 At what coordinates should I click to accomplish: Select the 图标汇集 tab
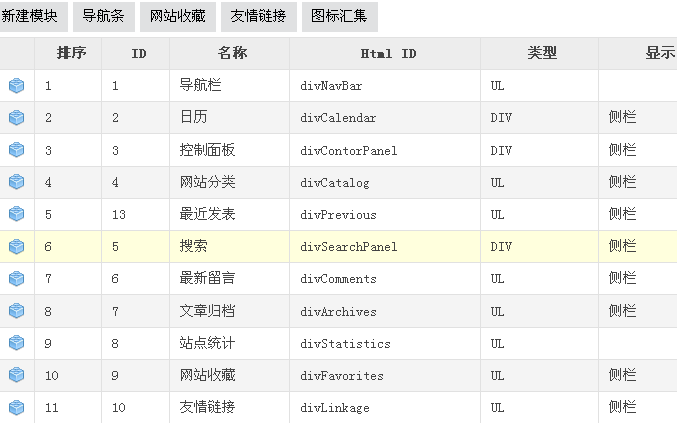[x=339, y=16]
